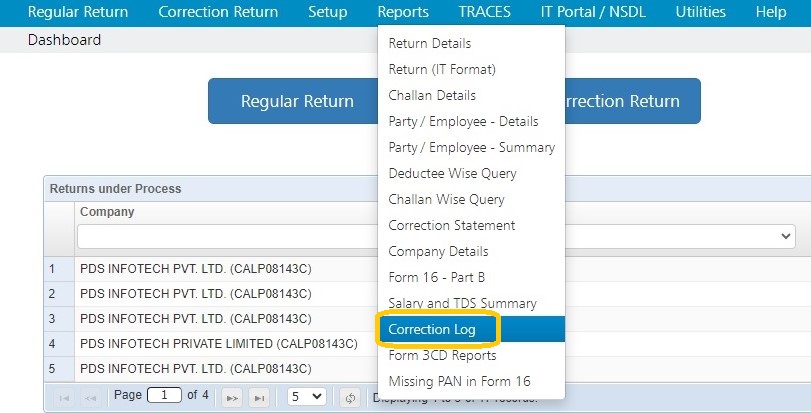Select Deductee Wise Query
Screen dimensions: 811x413
453,173
